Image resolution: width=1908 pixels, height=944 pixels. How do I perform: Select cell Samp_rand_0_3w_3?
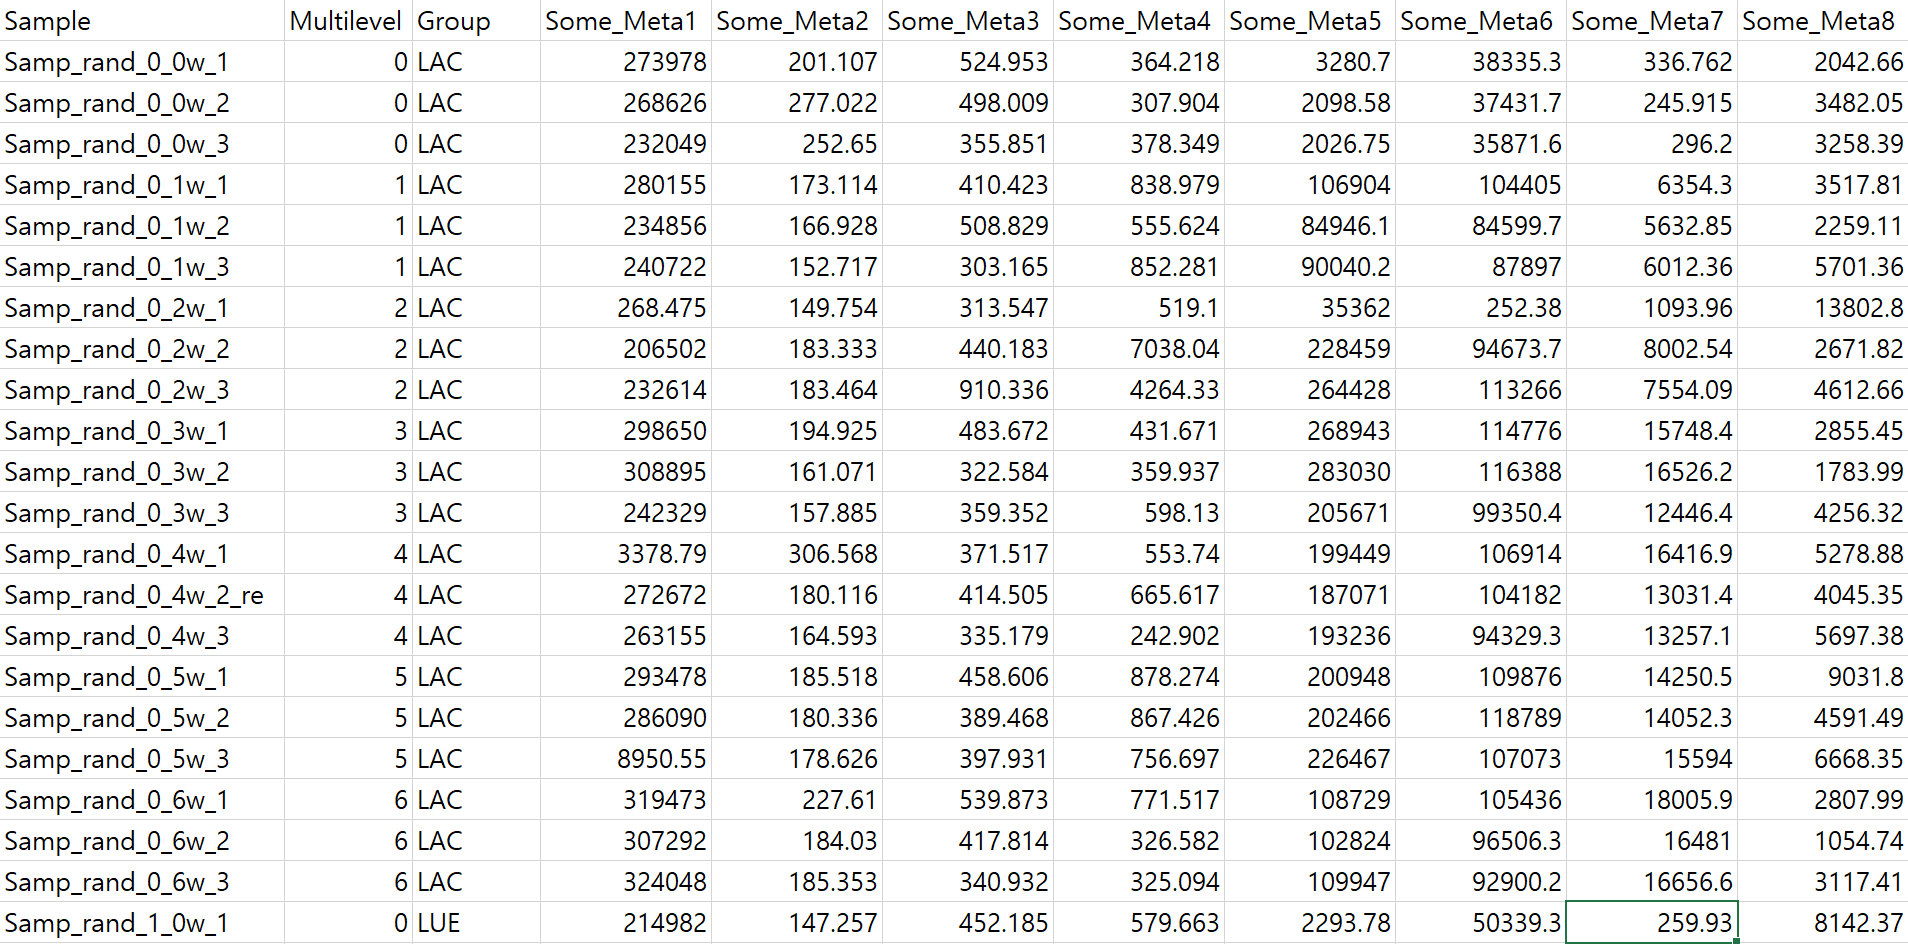[142, 513]
